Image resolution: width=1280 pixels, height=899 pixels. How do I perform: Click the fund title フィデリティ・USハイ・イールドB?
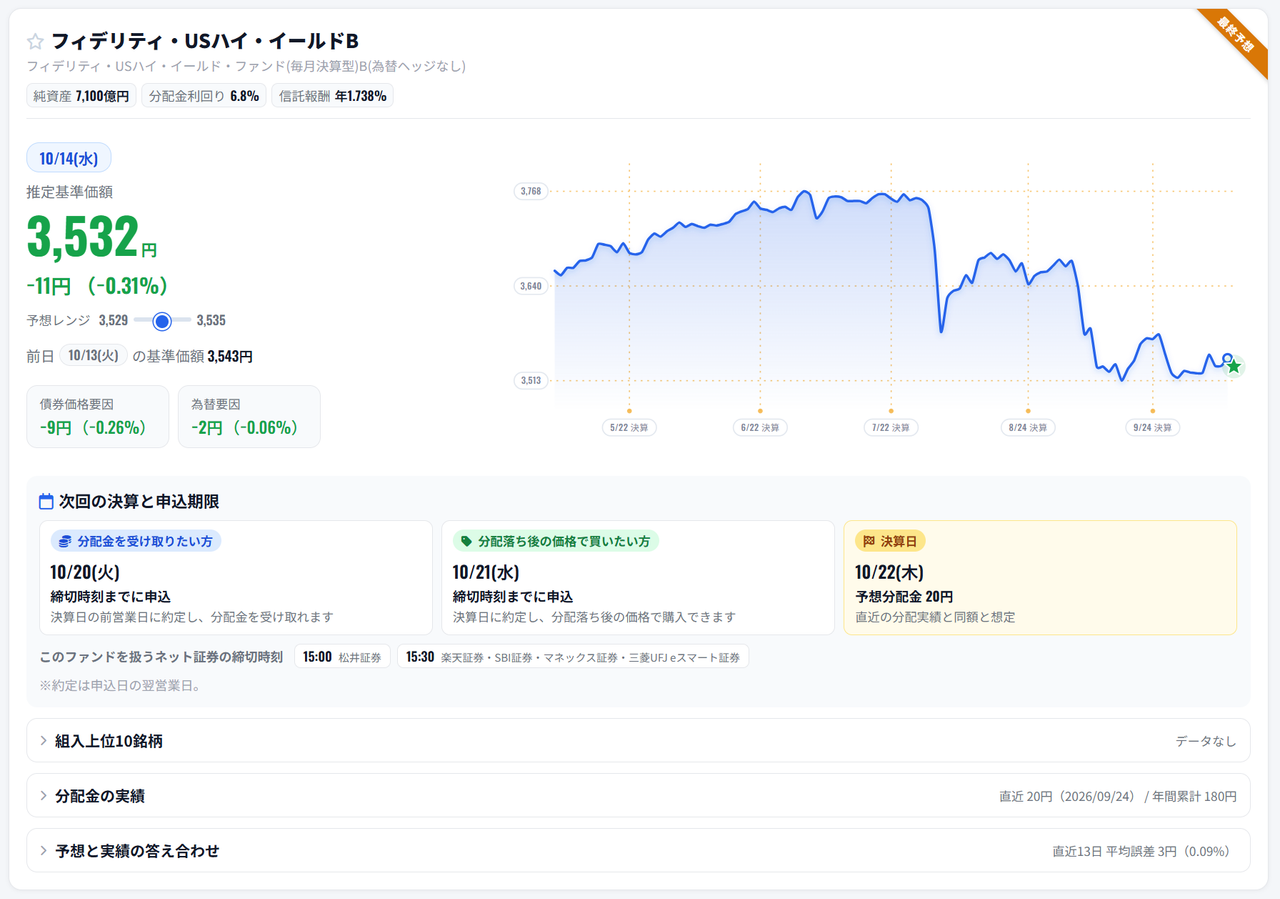point(205,41)
